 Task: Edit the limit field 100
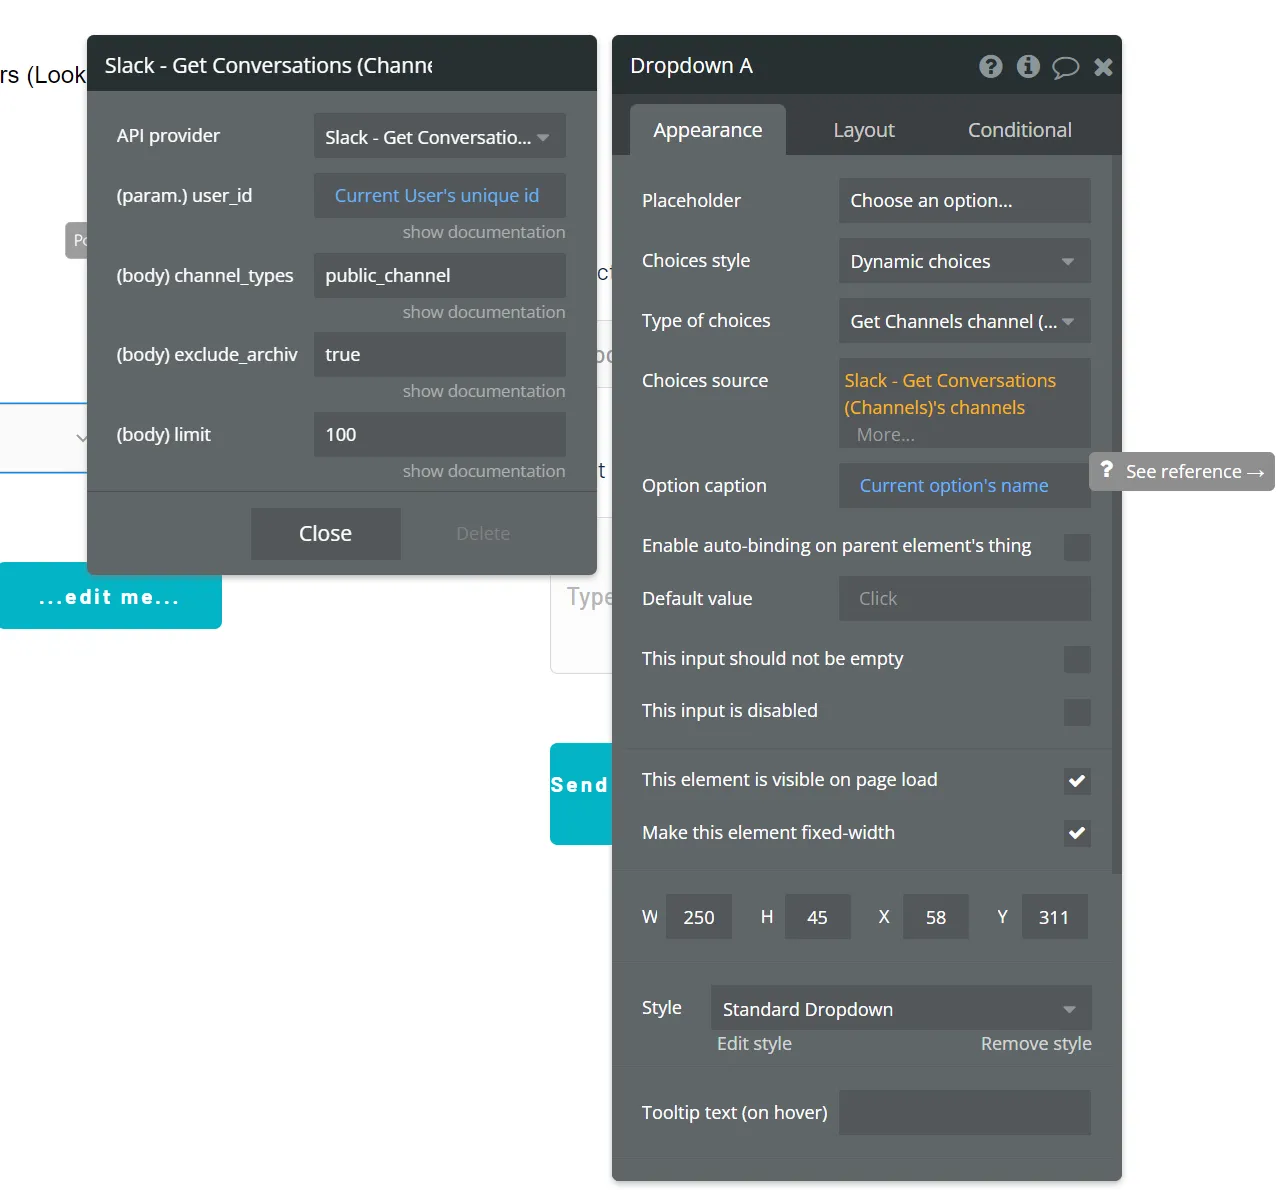tap(440, 434)
